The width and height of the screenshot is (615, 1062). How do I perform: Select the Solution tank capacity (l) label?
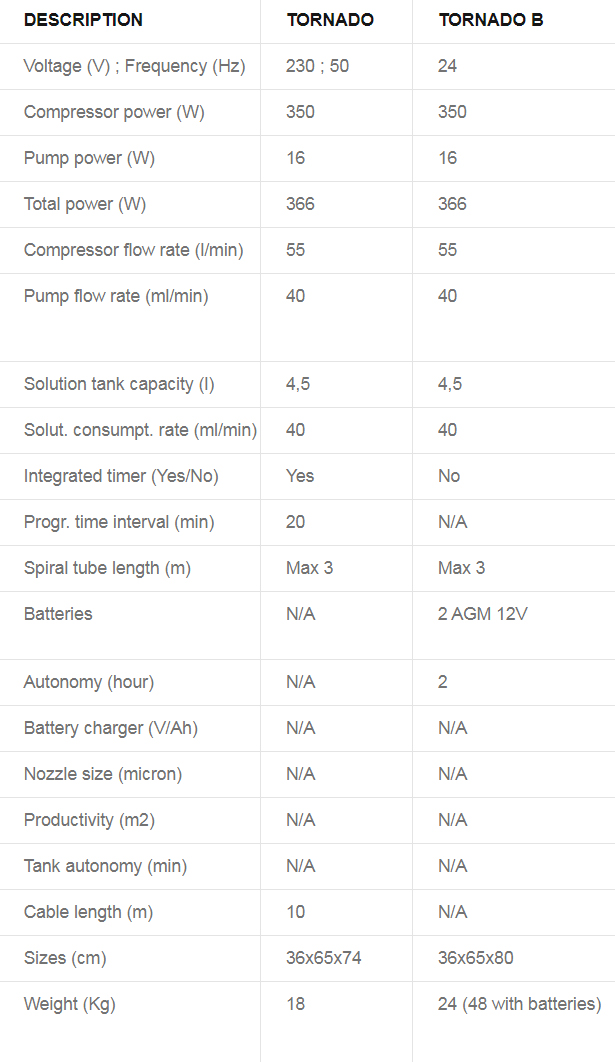pyautogui.click(x=119, y=384)
